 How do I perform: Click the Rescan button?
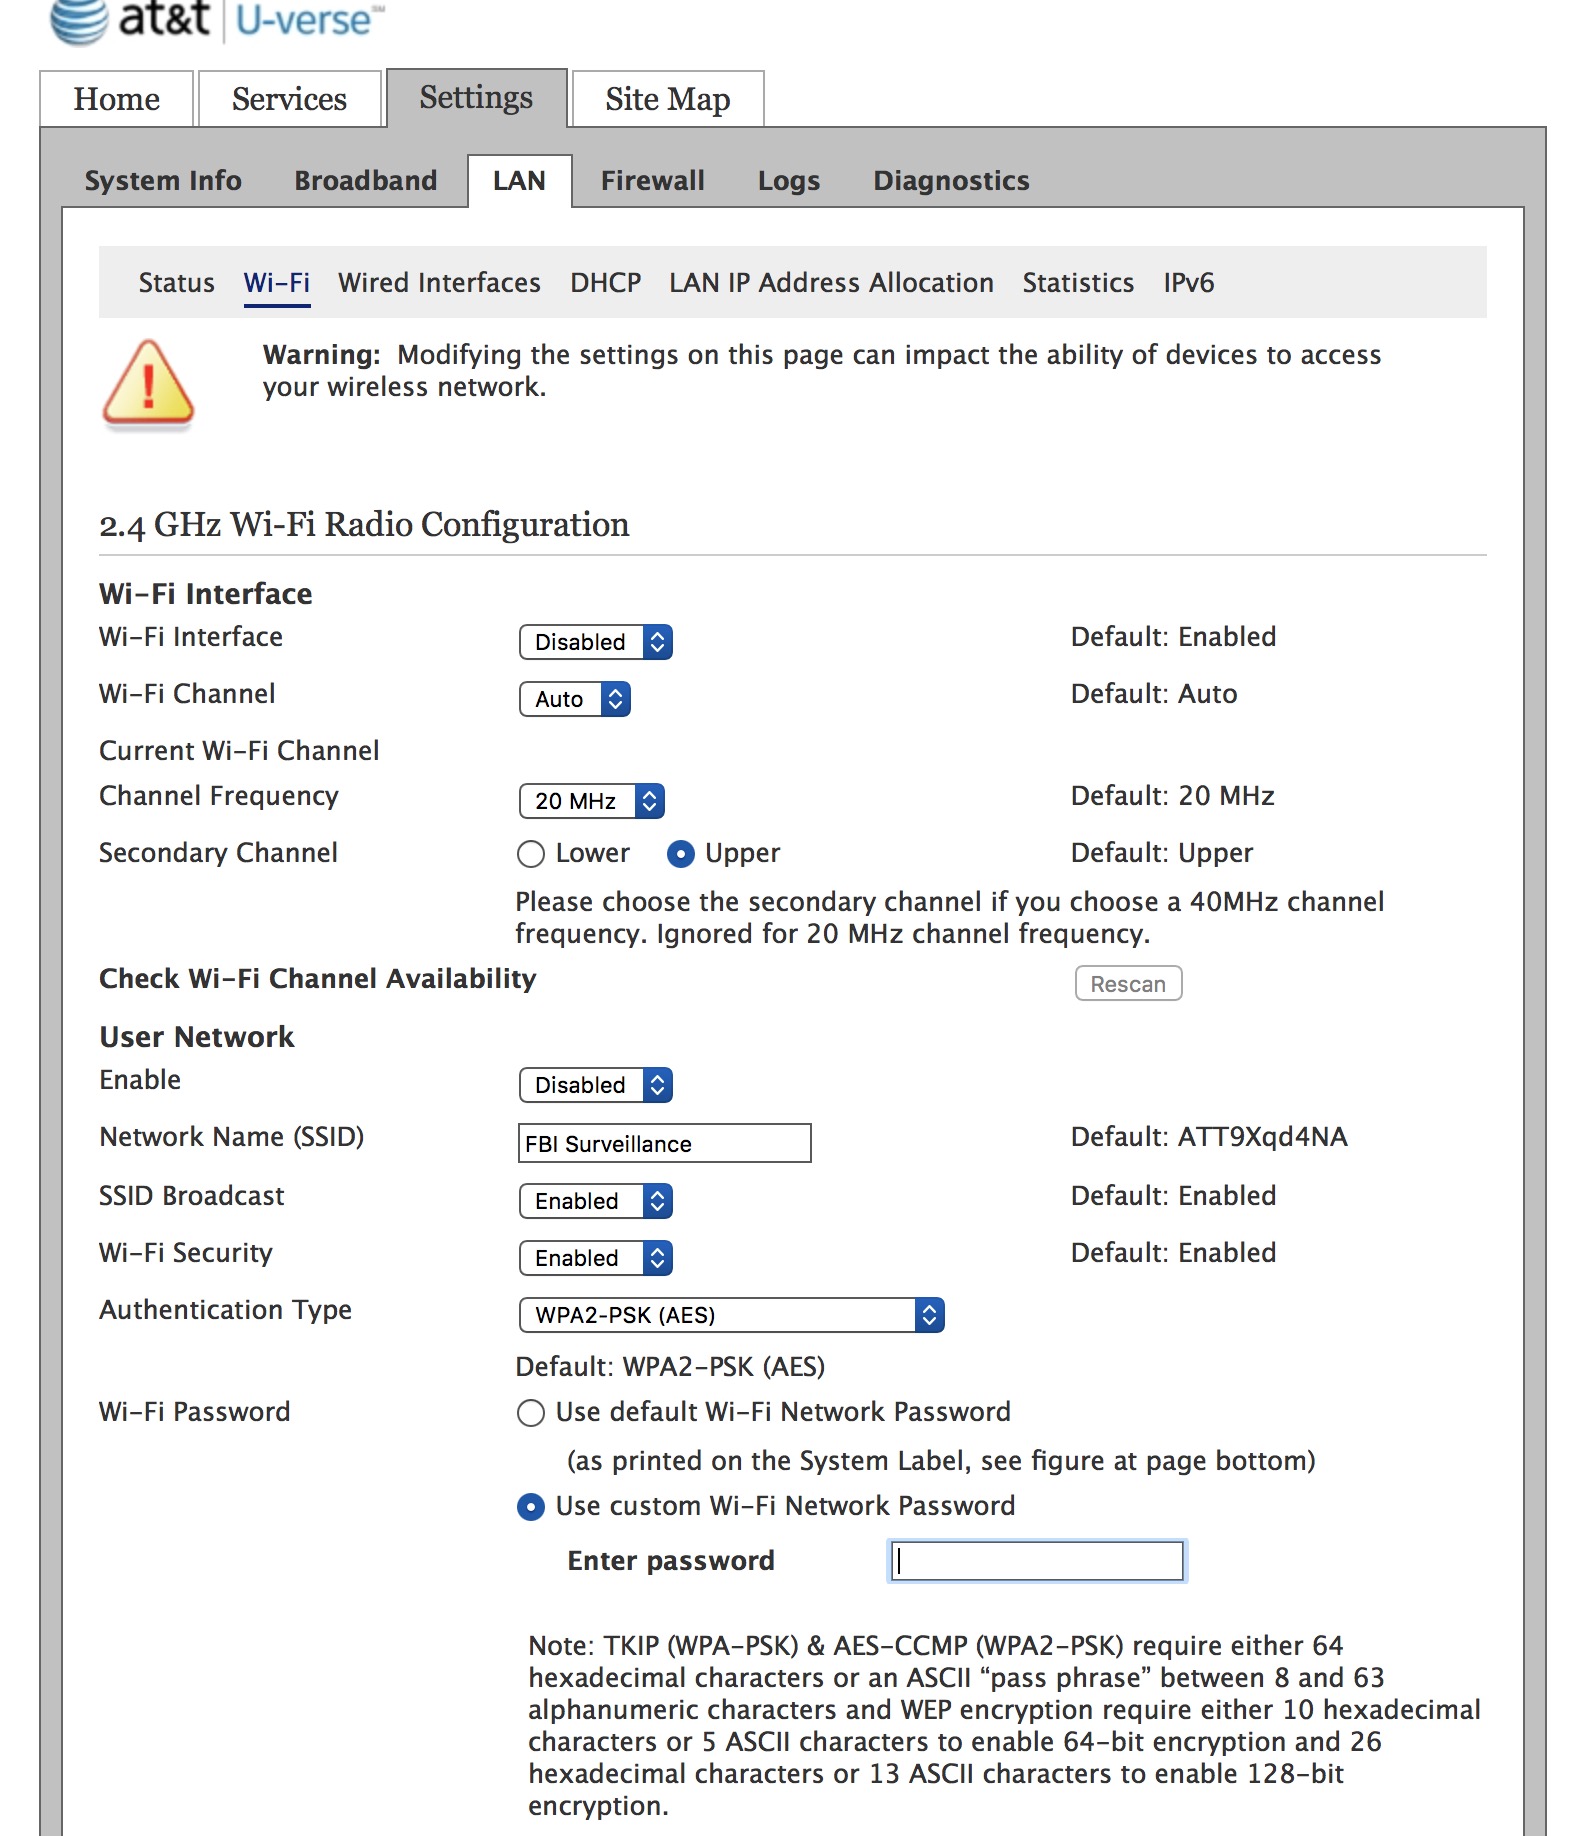tap(1128, 984)
